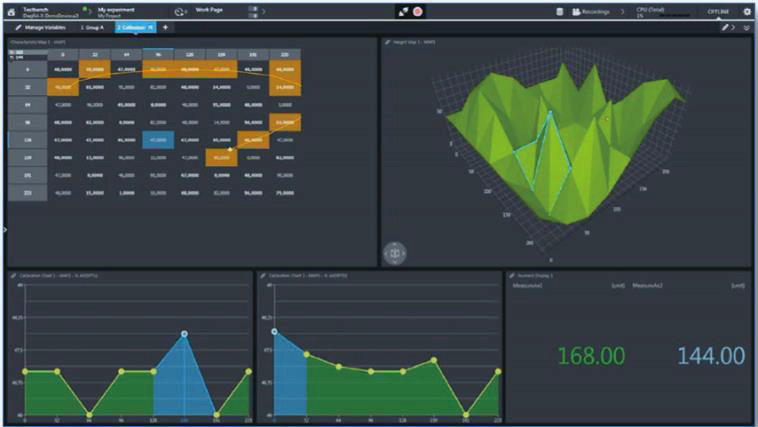Viewport: 758px width, 427px height.
Task: Expand the chevron after Work Page steppers
Action: [263, 12]
